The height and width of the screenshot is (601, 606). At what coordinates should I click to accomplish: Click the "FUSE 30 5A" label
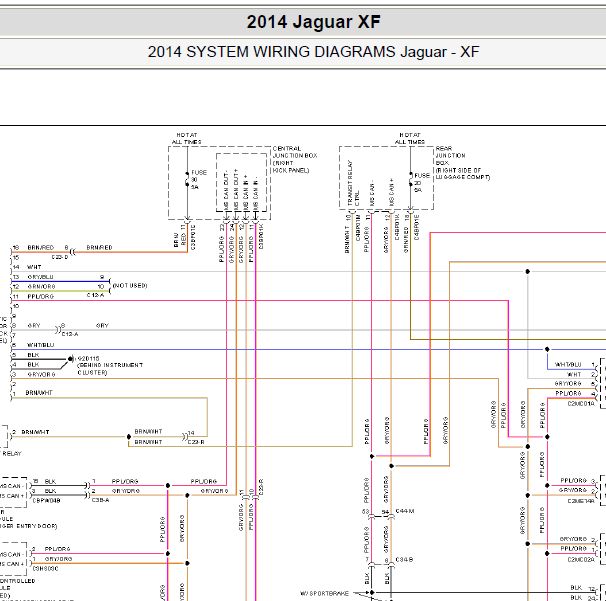(x=199, y=180)
